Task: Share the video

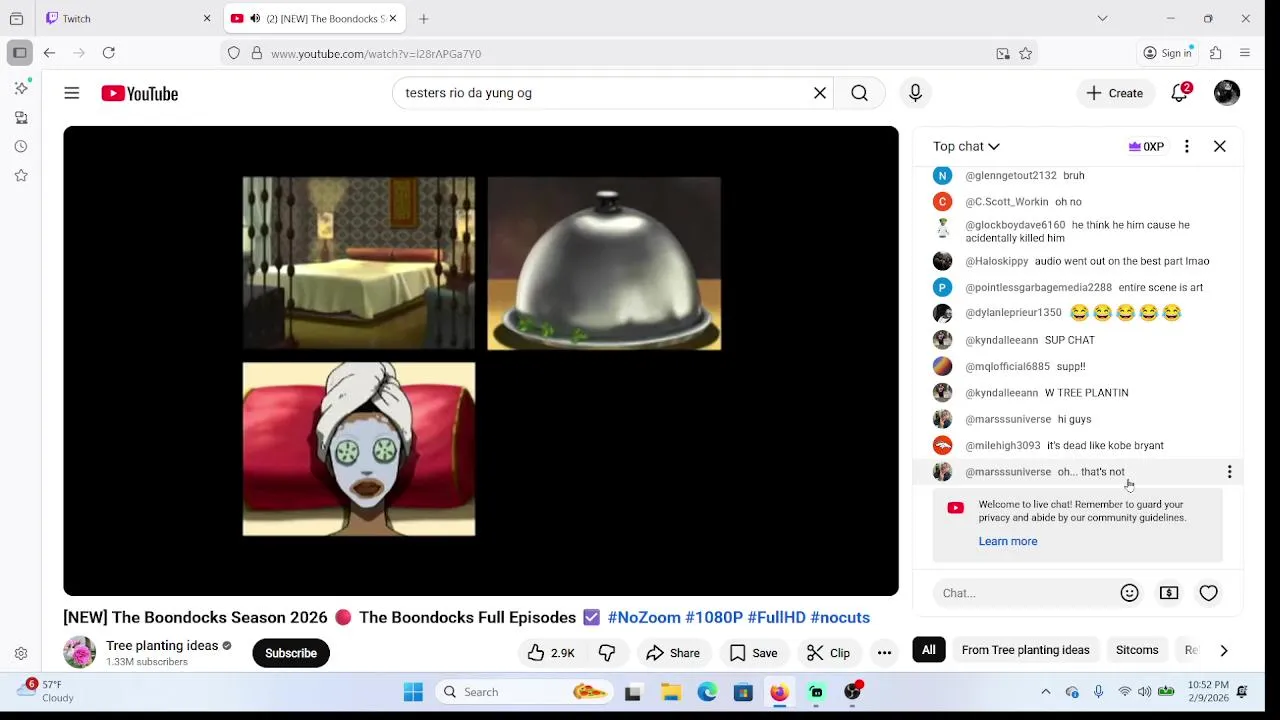Action: click(673, 653)
